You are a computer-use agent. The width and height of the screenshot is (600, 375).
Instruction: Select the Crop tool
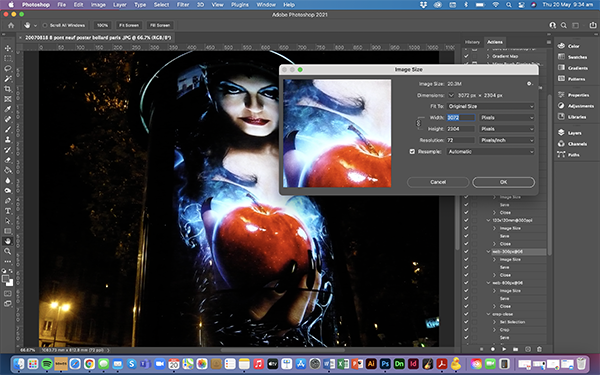[x=8, y=89]
